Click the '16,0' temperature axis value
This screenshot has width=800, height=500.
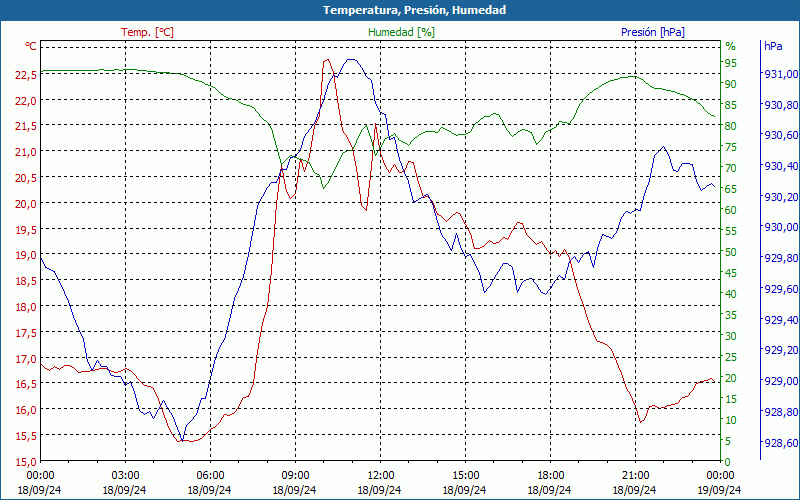pyautogui.click(x=26, y=410)
